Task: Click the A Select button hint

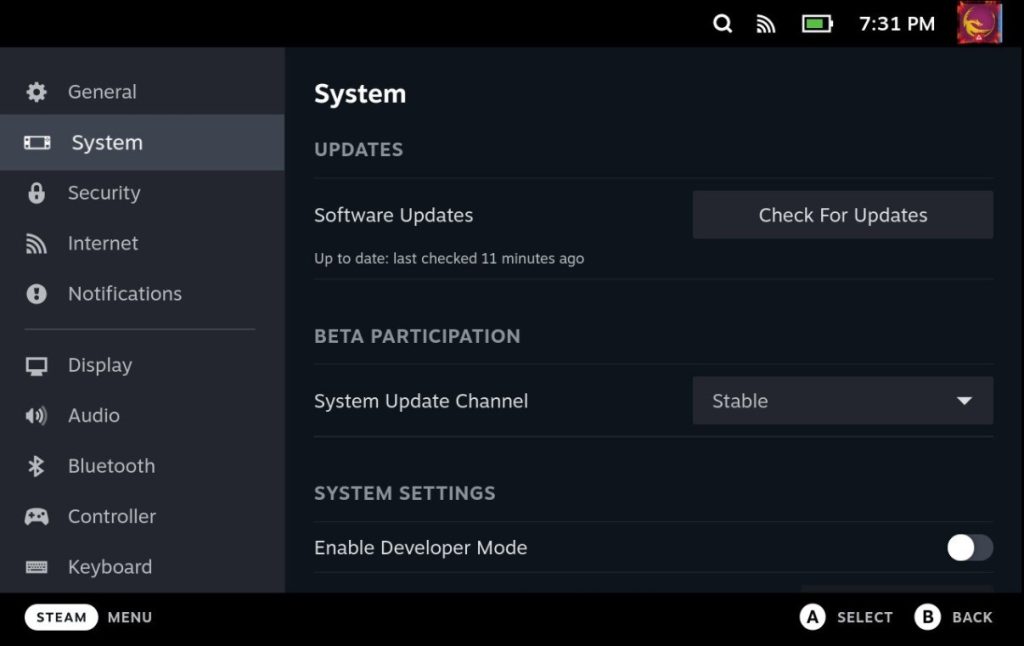Action: [x=846, y=617]
